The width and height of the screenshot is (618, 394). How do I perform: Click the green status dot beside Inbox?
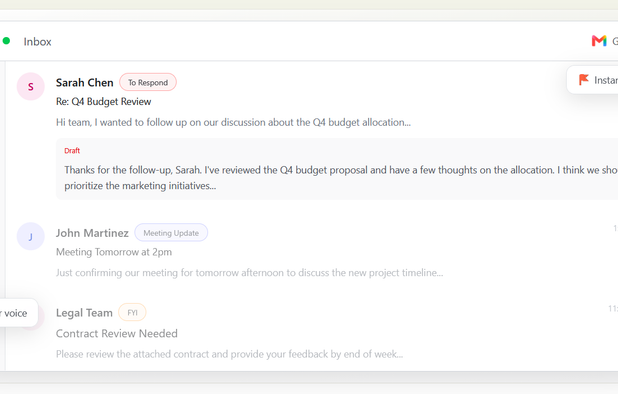(6, 41)
